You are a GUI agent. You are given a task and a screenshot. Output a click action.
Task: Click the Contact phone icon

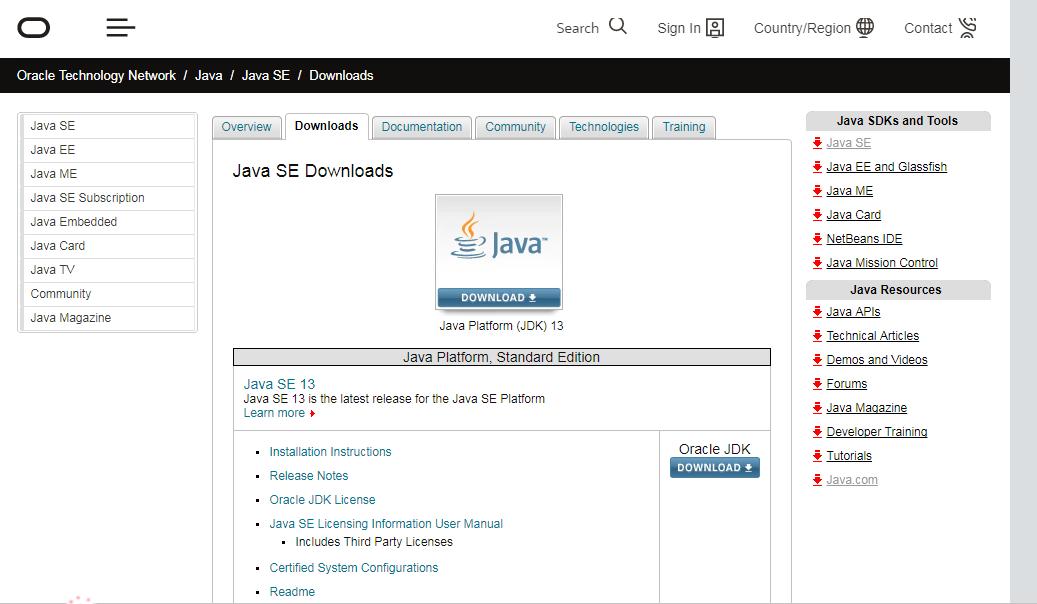969,27
